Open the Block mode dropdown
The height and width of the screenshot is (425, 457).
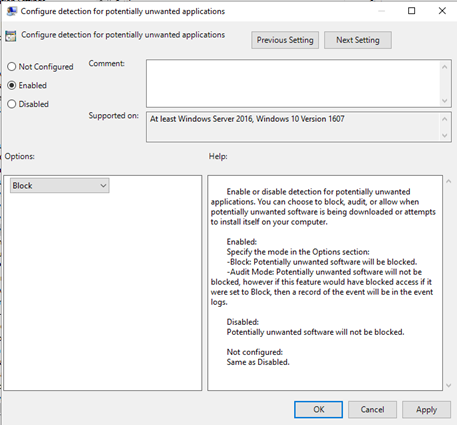60,186
